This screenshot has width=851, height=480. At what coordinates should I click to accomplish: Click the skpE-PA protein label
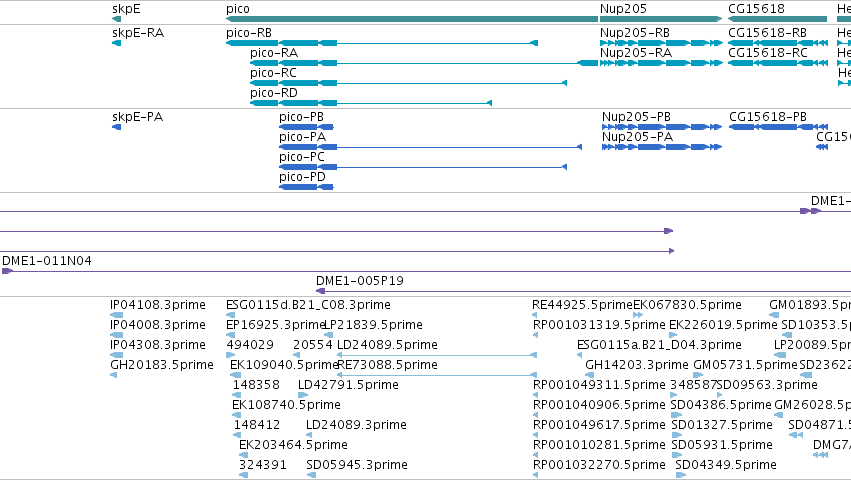[137, 117]
